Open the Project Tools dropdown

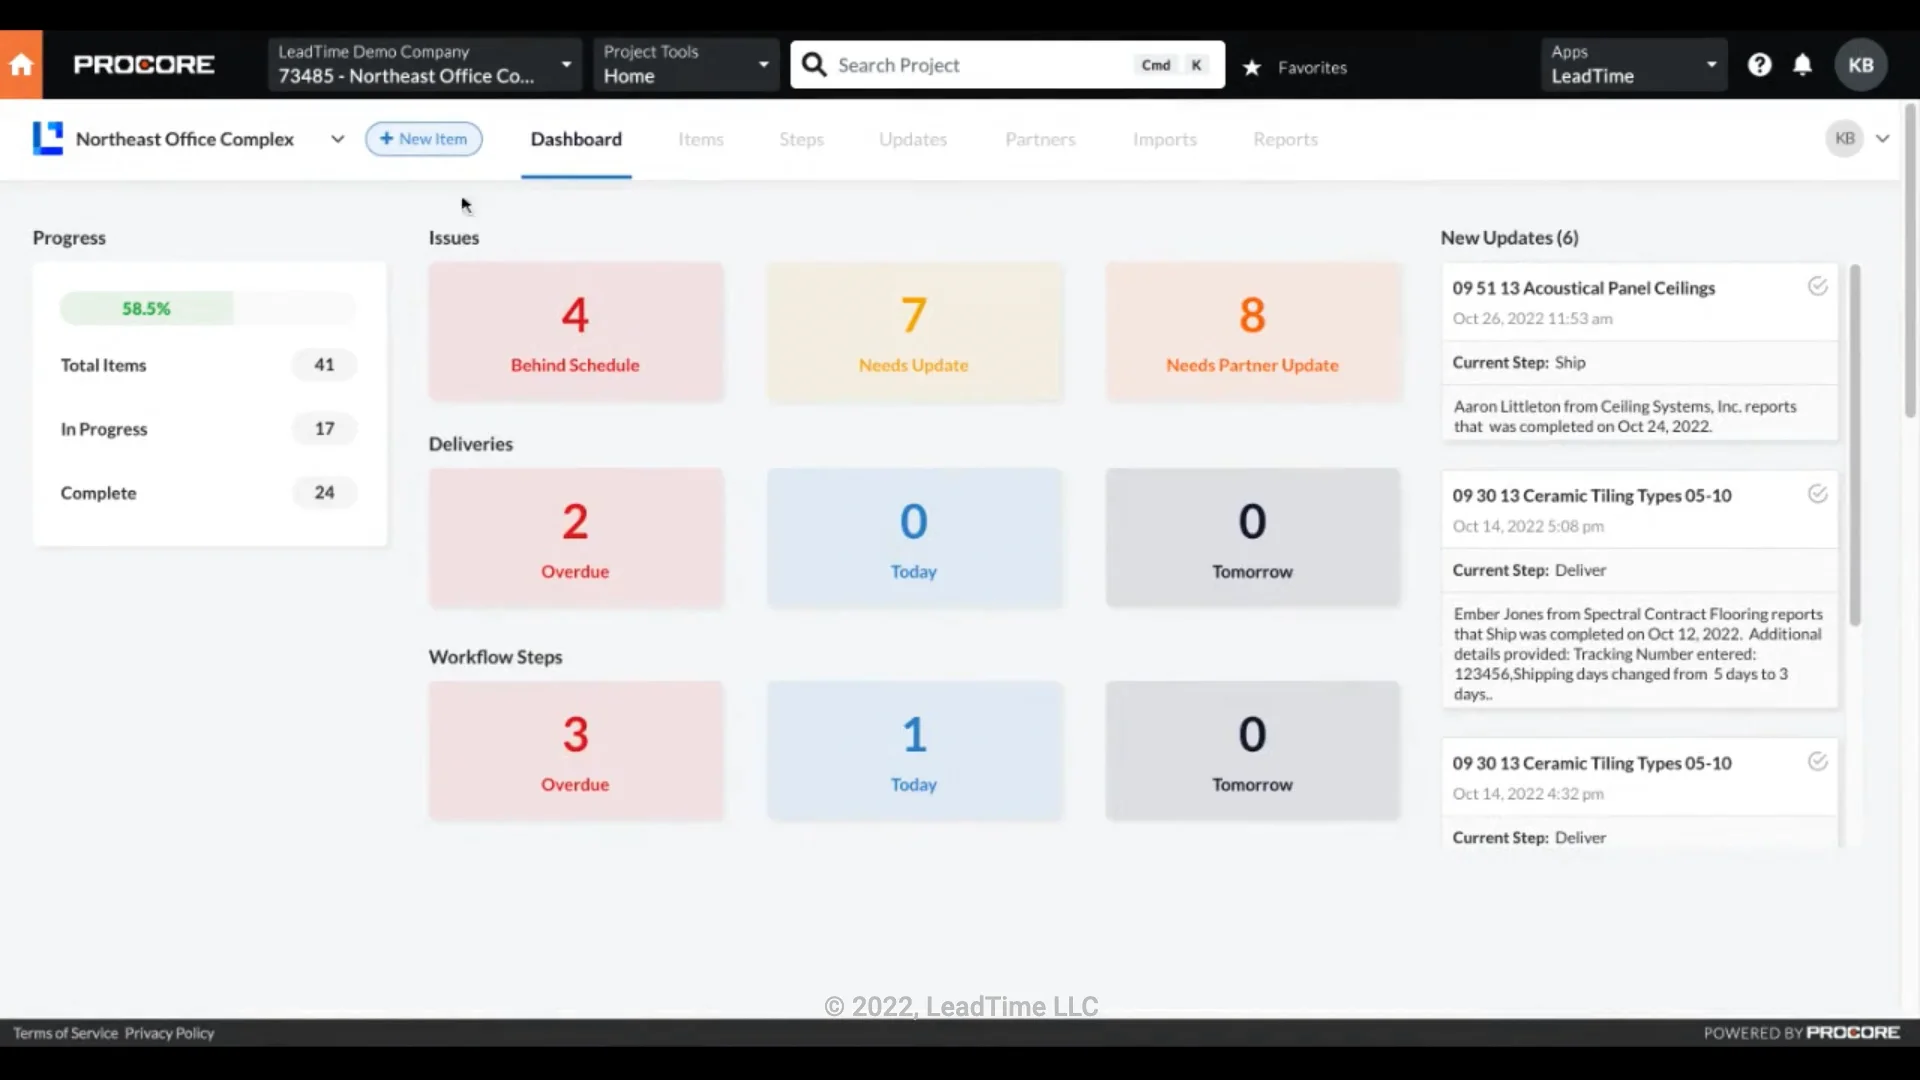686,65
